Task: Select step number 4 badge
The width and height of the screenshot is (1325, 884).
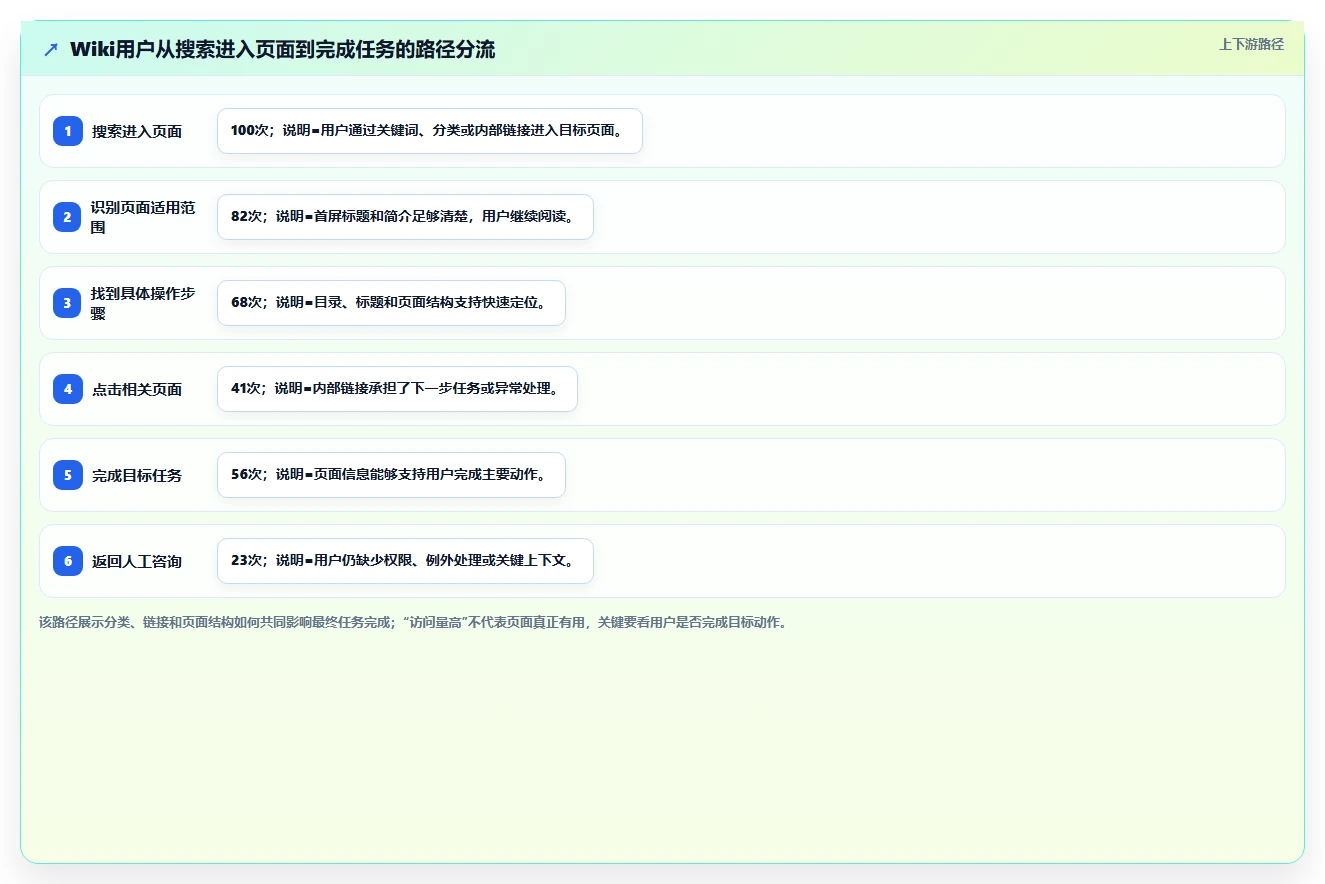Action: (68, 389)
